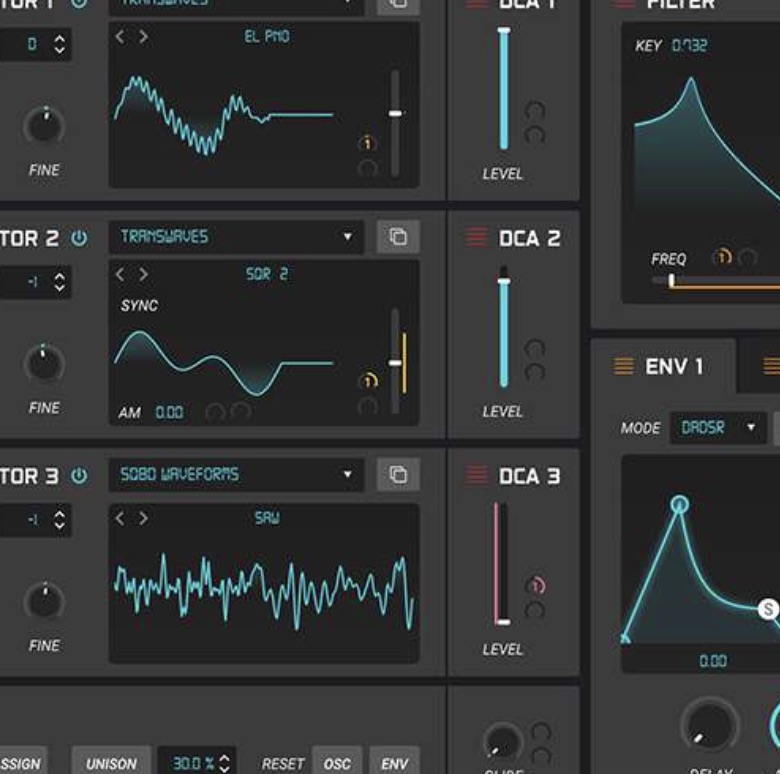Click orange mod slot 1 next to filter FREQ
Screen dimensions: 780x774
[722, 257]
